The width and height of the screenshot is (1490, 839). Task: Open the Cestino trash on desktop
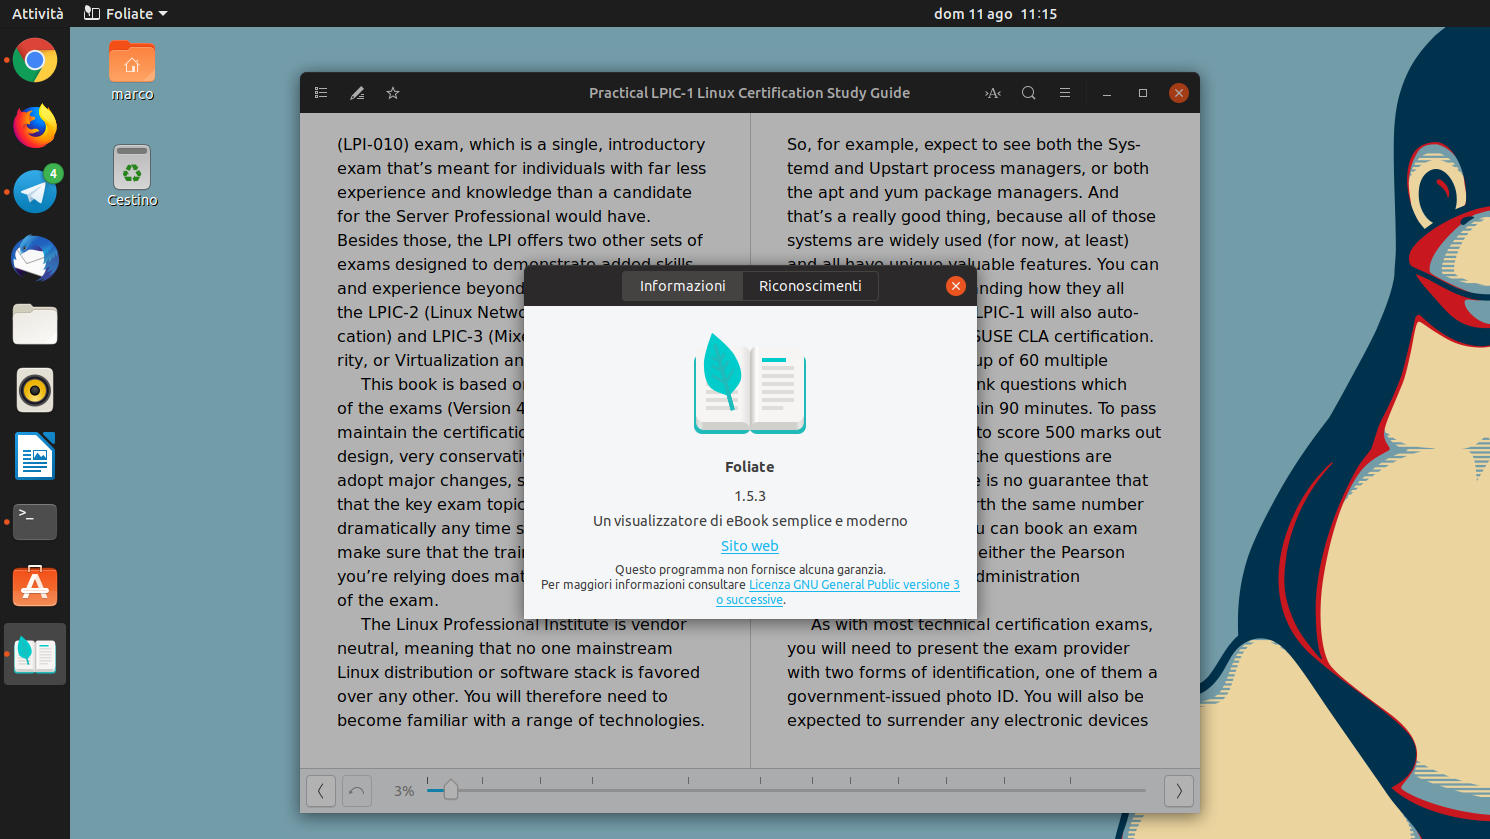pyautogui.click(x=132, y=176)
